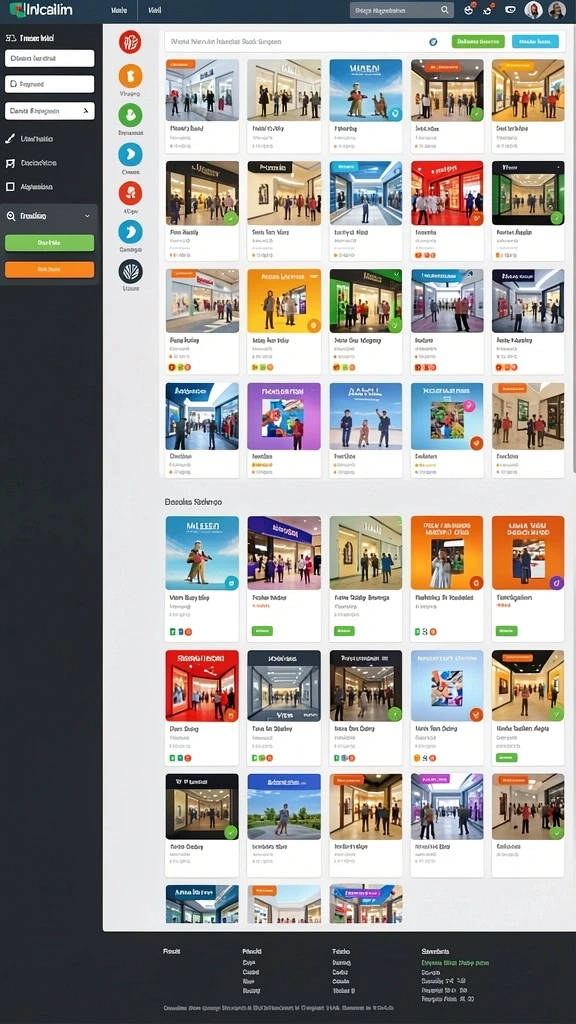Click the orange button in the dark sidebar
The height and width of the screenshot is (1024, 576).
[x=50, y=269]
